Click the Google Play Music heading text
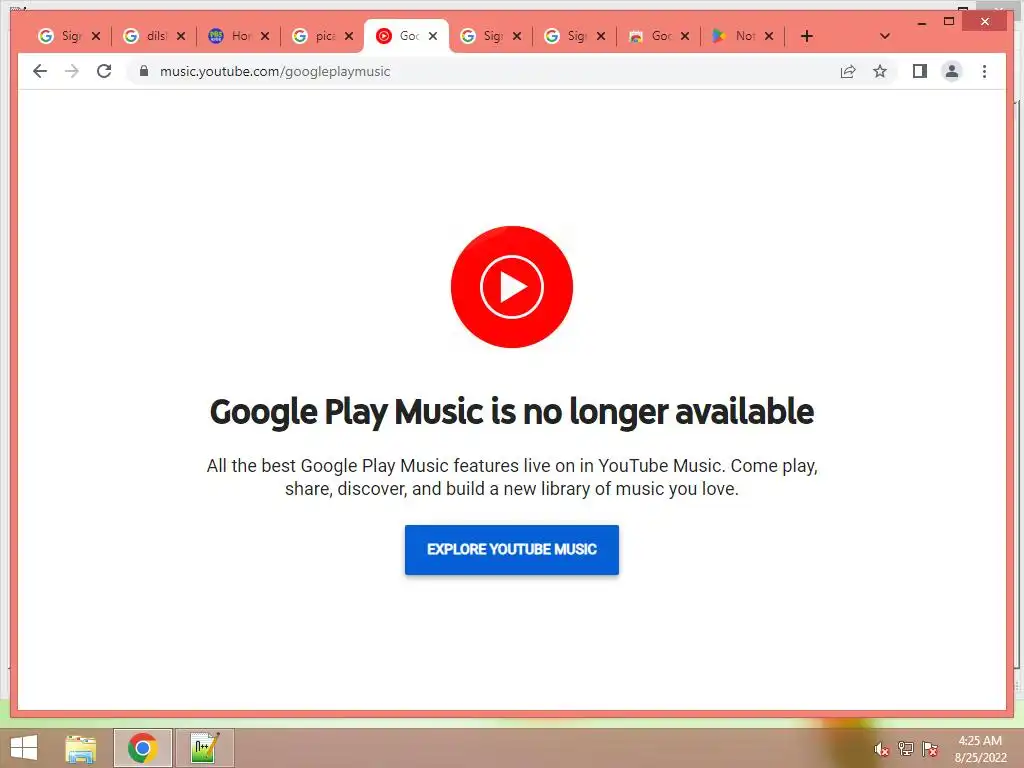1024x768 pixels. pyautogui.click(x=511, y=412)
